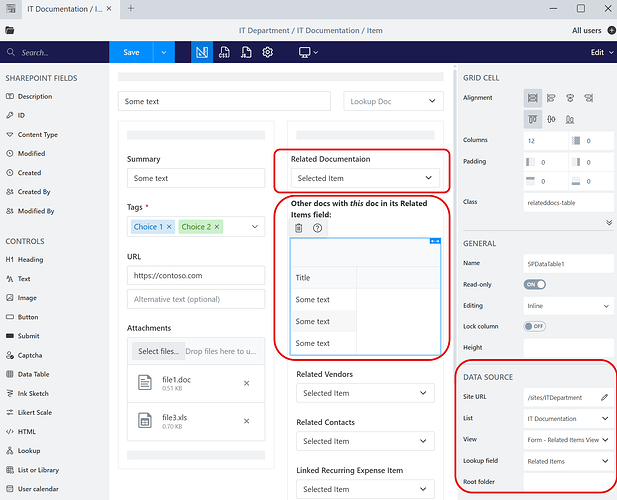Toggle the Read-only switch

click(x=535, y=284)
